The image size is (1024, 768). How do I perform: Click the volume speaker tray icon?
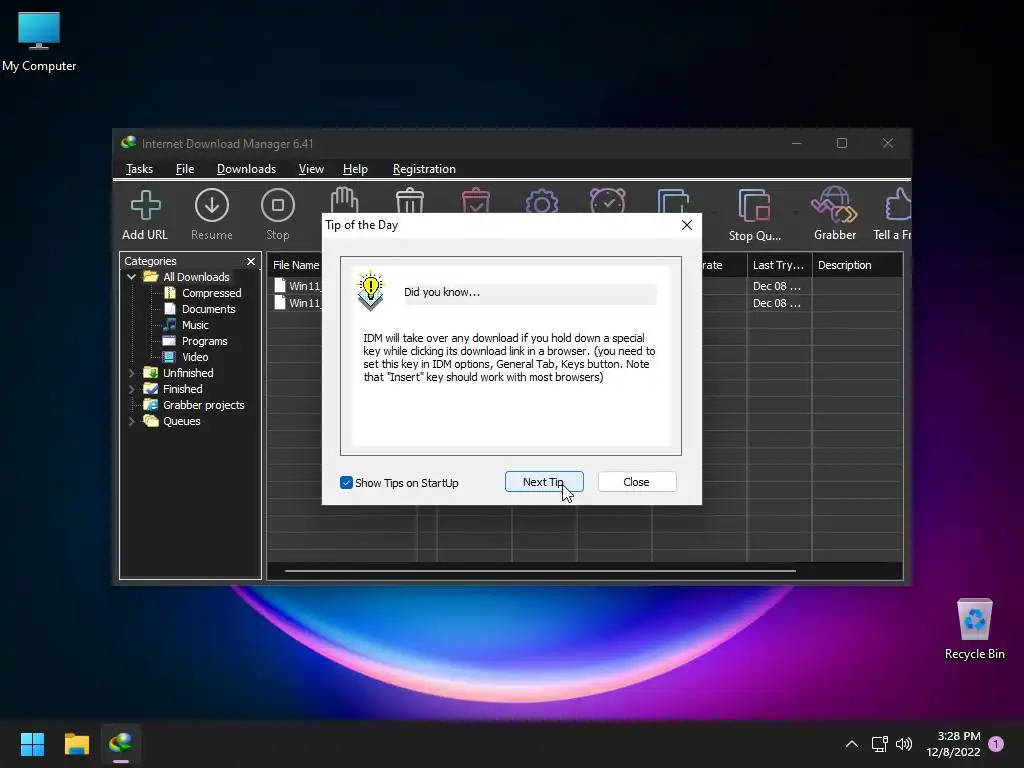coord(904,744)
